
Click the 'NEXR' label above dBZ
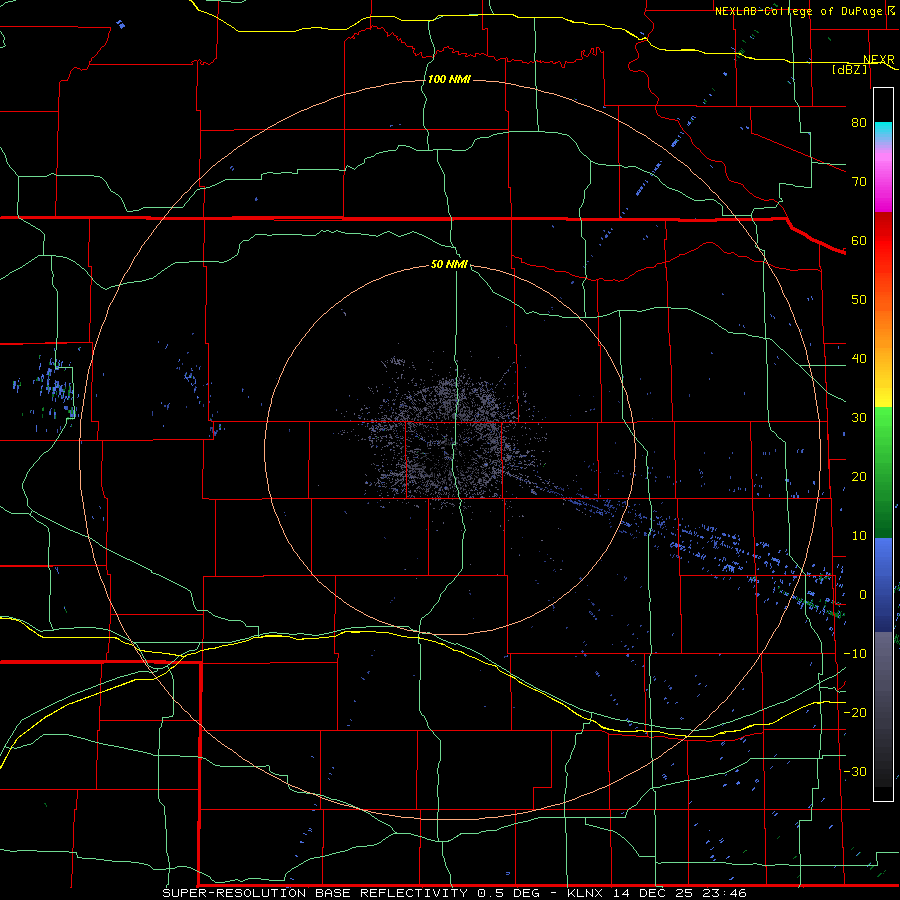[x=879, y=60]
